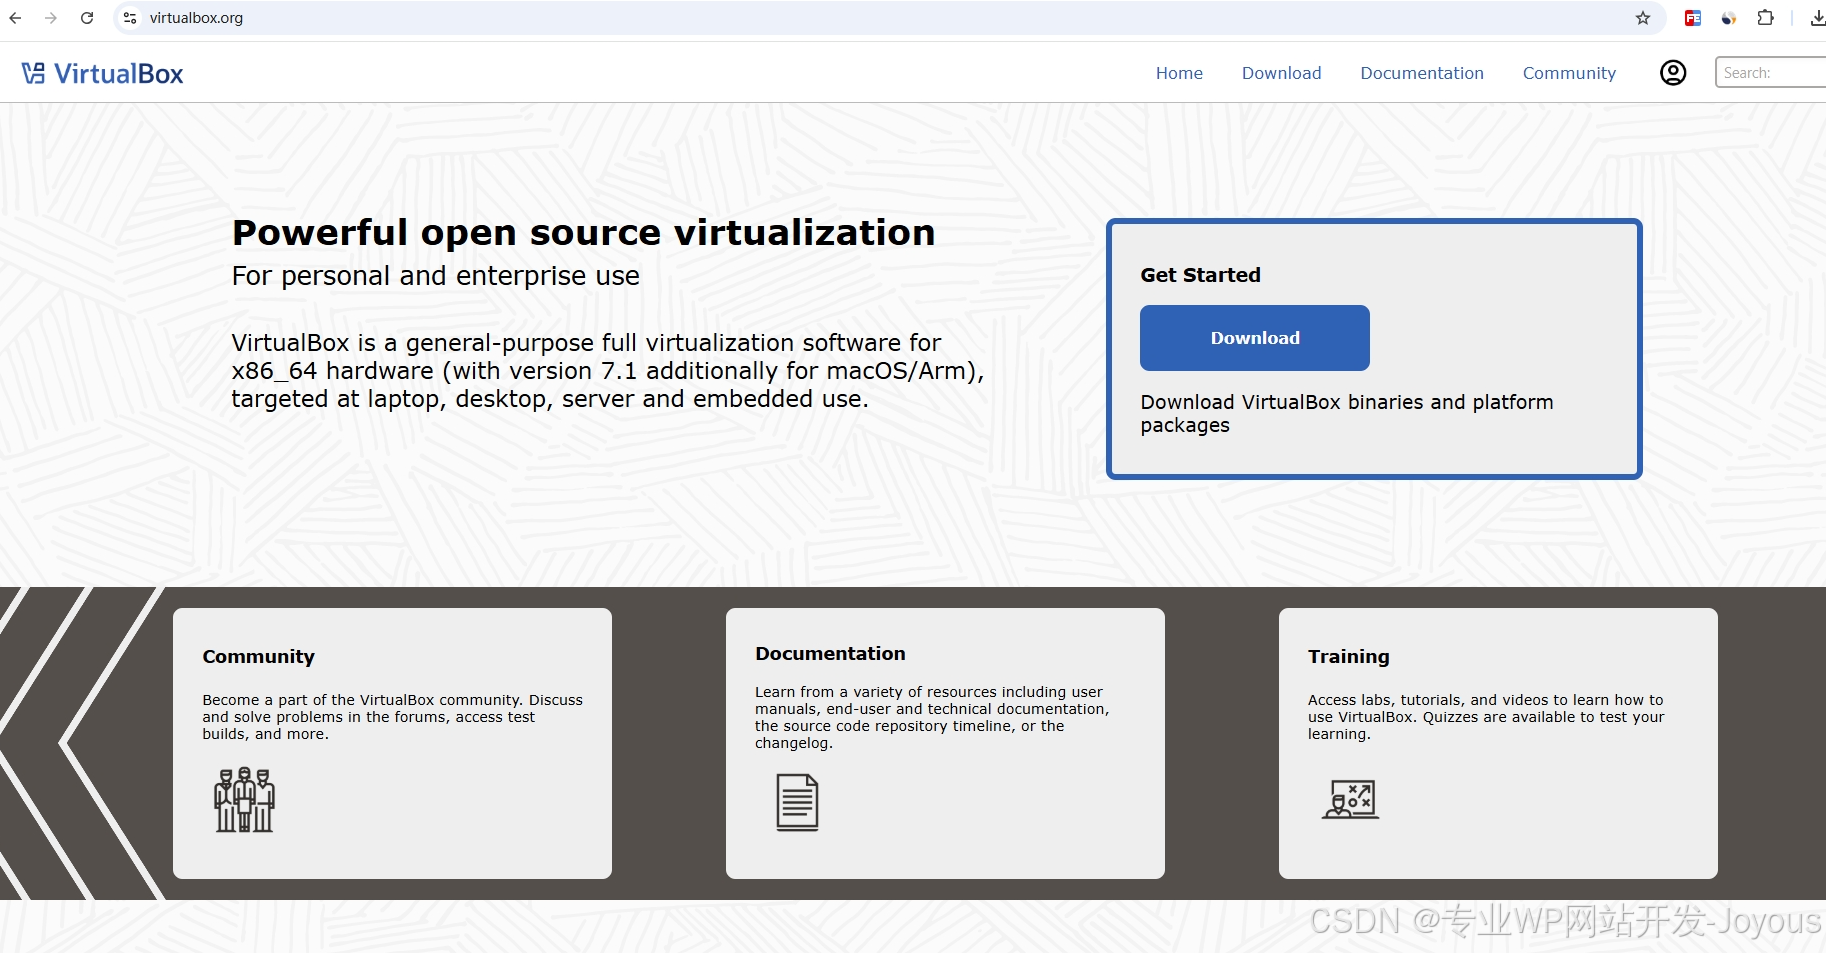Click the VirtualBox logo
The height and width of the screenshot is (953, 1826).
click(x=102, y=73)
